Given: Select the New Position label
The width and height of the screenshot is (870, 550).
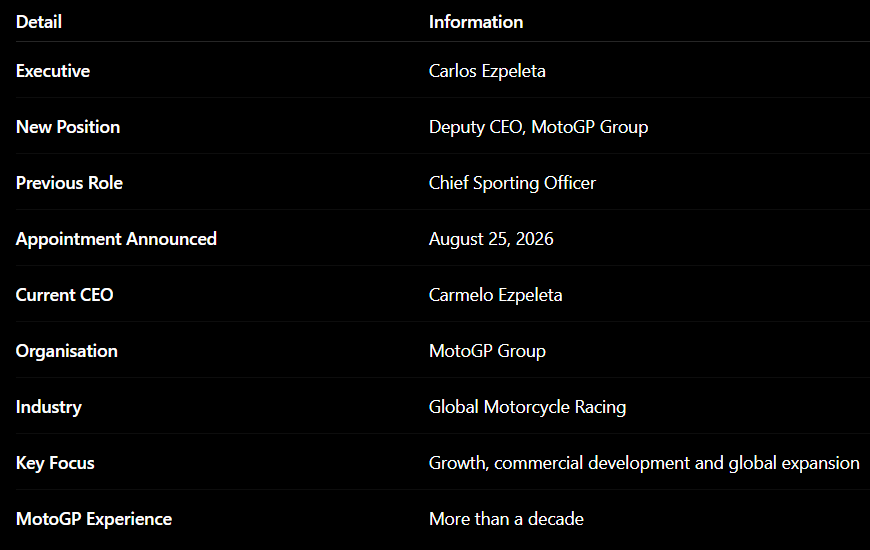Looking at the screenshot, I should 68,127.
